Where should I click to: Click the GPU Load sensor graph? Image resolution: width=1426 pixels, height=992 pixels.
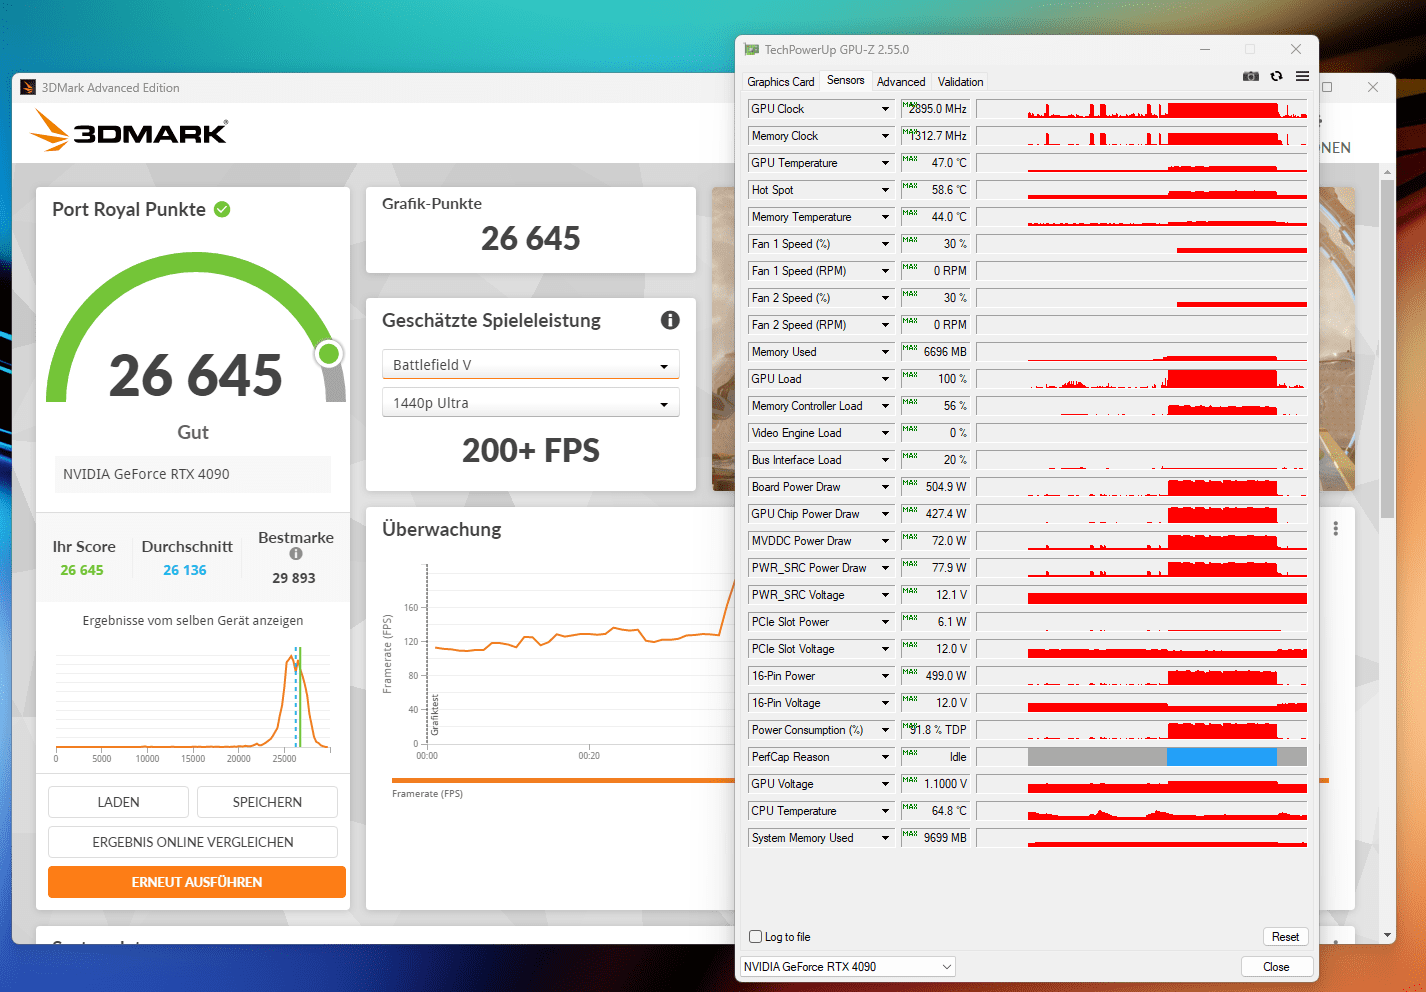coord(1141,379)
